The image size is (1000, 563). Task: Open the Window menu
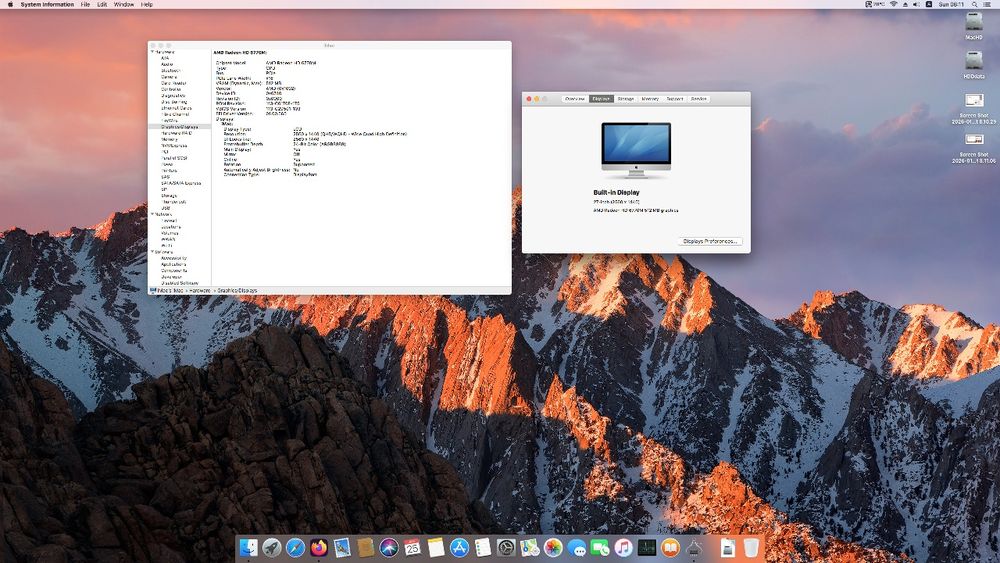tap(124, 4)
